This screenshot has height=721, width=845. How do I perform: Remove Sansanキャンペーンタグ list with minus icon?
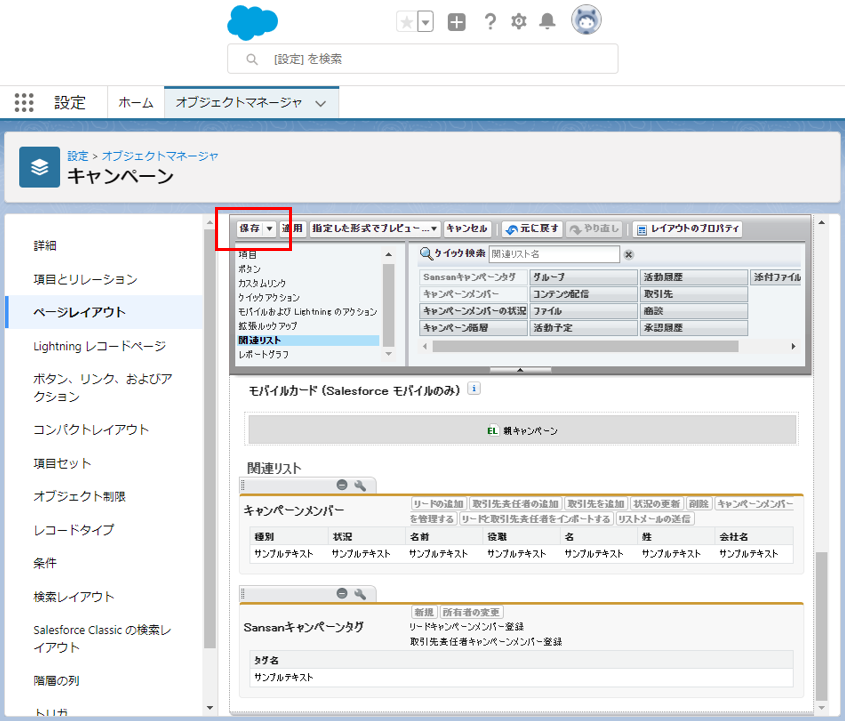pos(342,593)
